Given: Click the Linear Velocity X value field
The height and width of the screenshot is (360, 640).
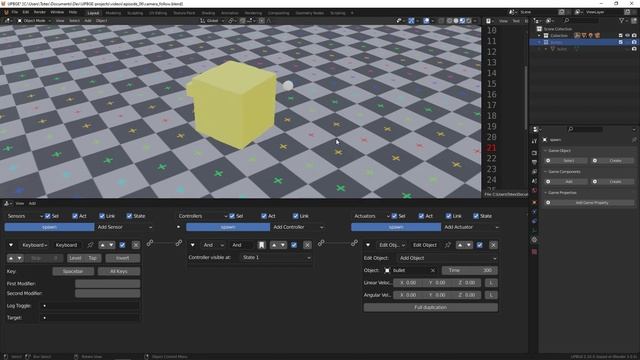Looking at the screenshot, I should click(x=408, y=282).
